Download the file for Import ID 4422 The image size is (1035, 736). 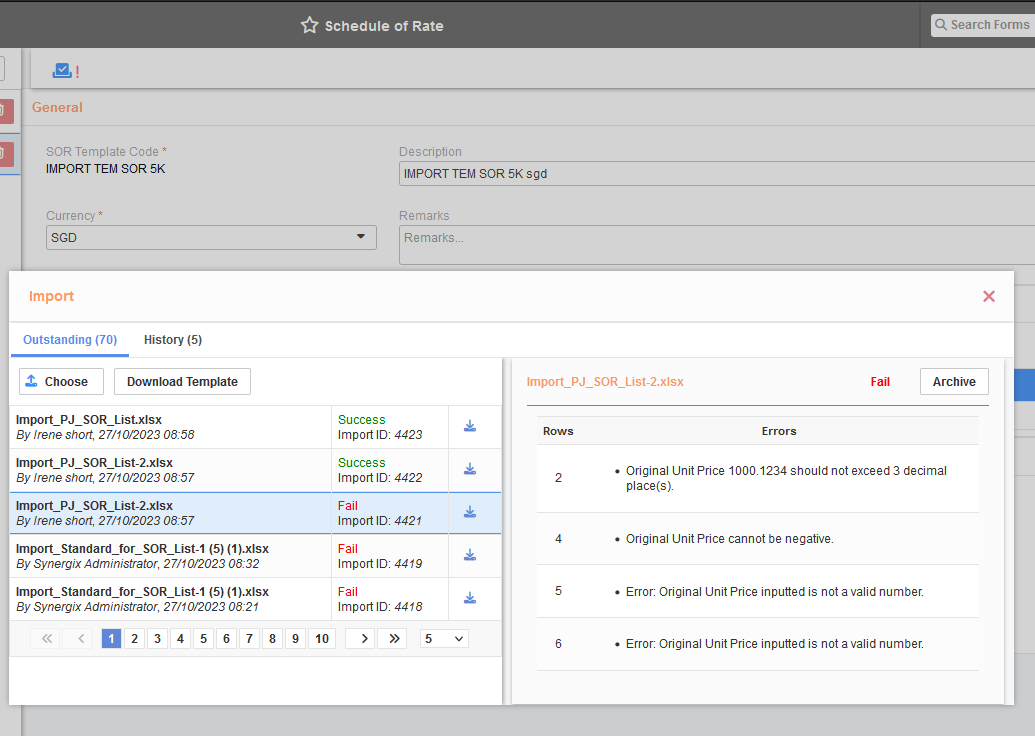tap(469, 468)
